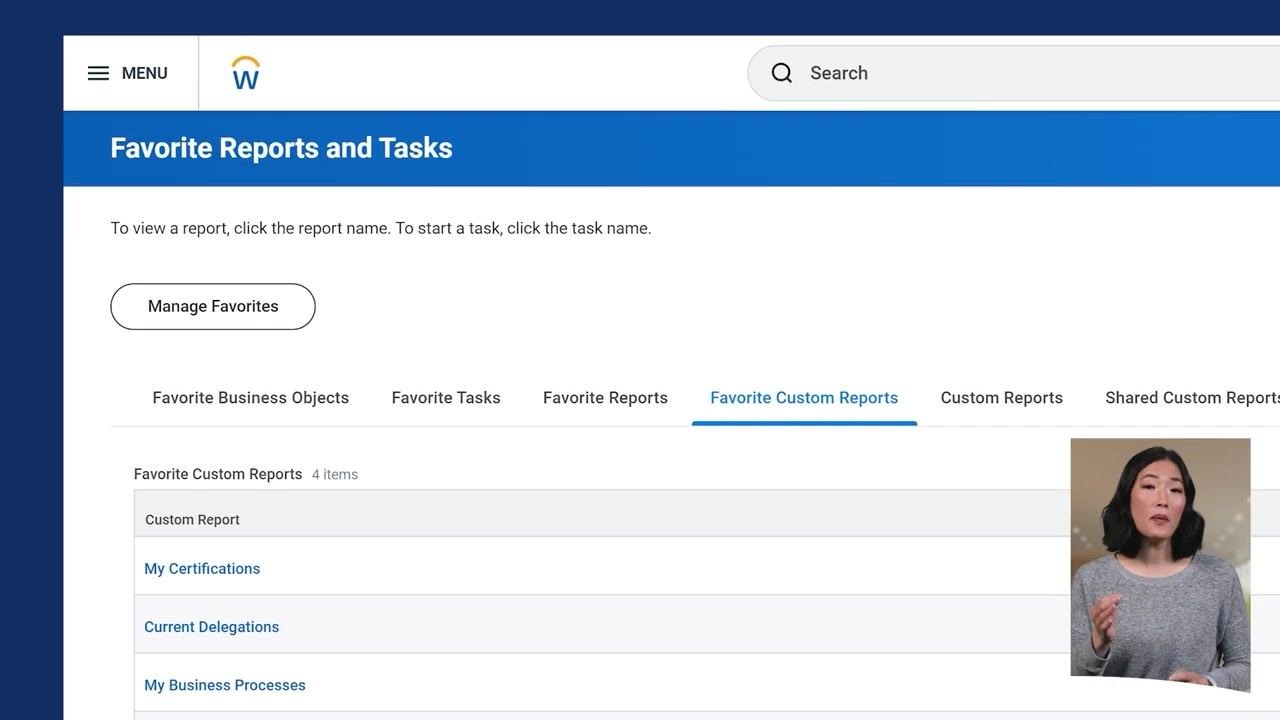Click the magnifying glass search icon

click(x=782, y=73)
